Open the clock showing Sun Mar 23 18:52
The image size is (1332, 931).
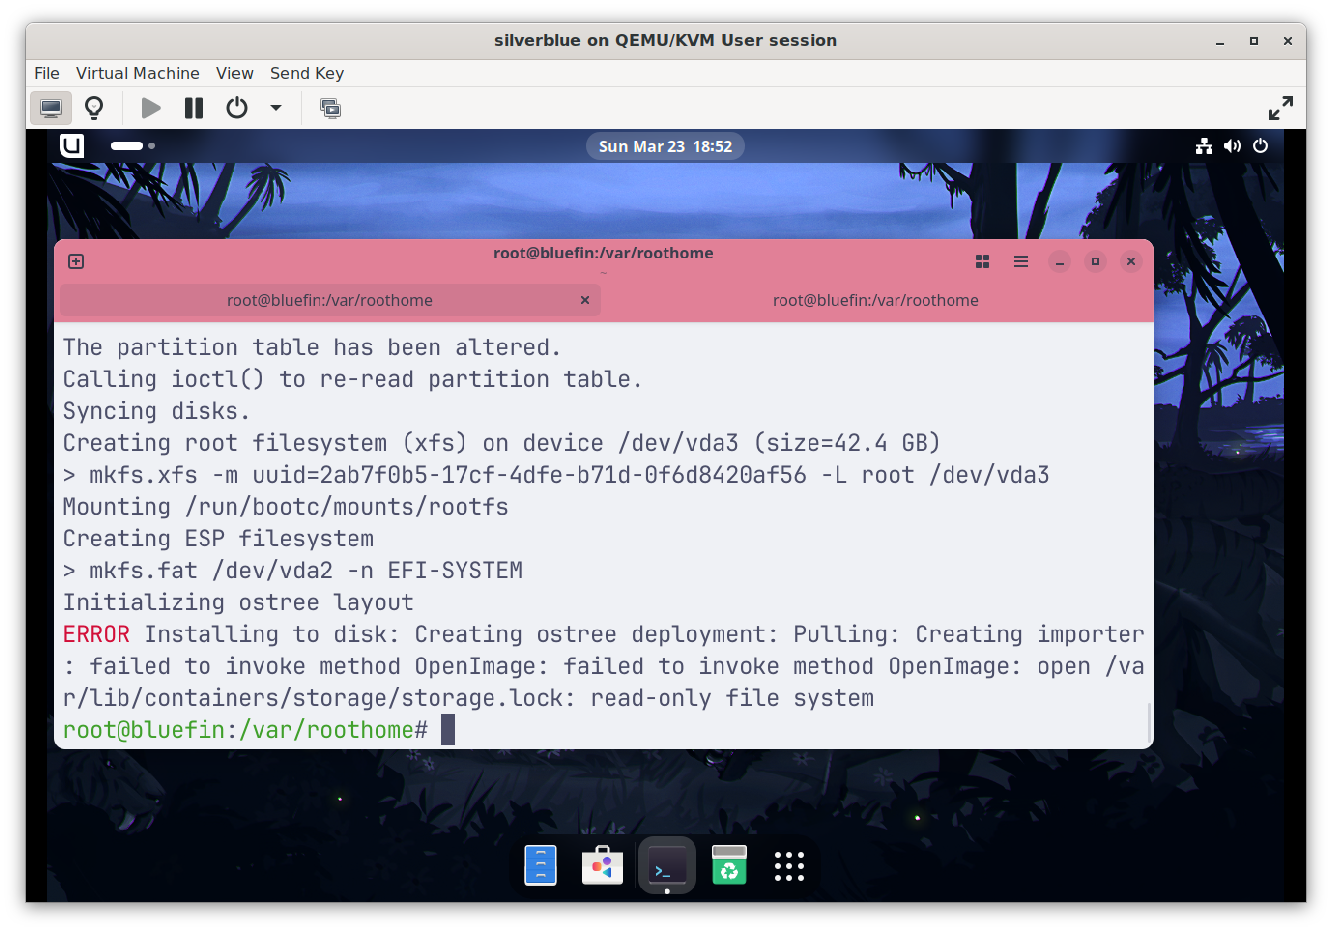(665, 146)
